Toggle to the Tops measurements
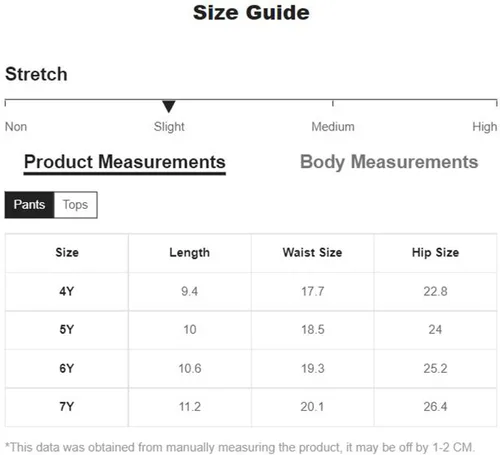 point(75,205)
